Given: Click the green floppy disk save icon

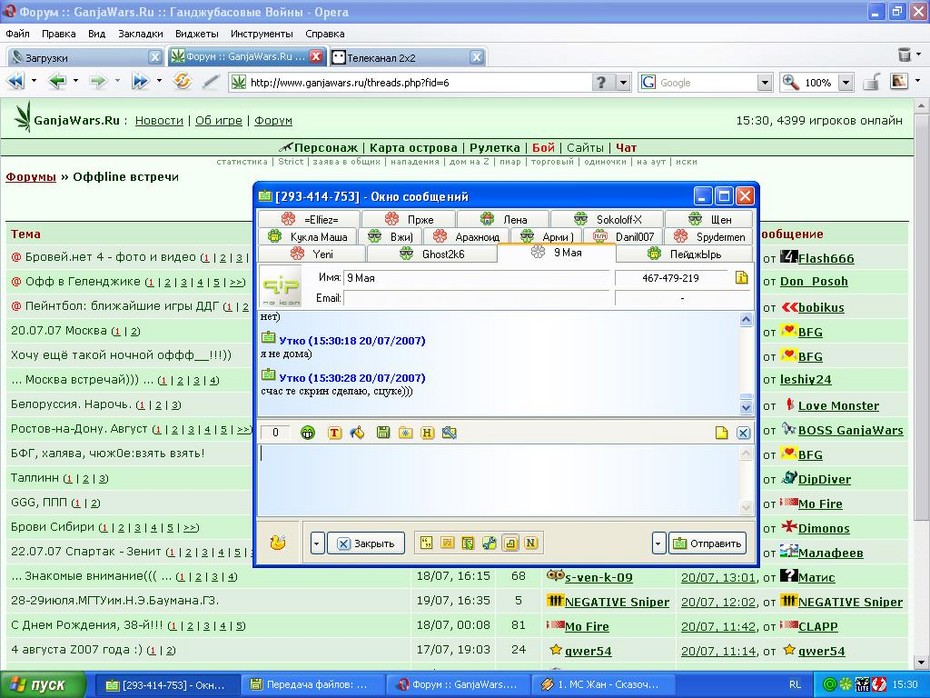Looking at the screenshot, I should click(383, 432).
